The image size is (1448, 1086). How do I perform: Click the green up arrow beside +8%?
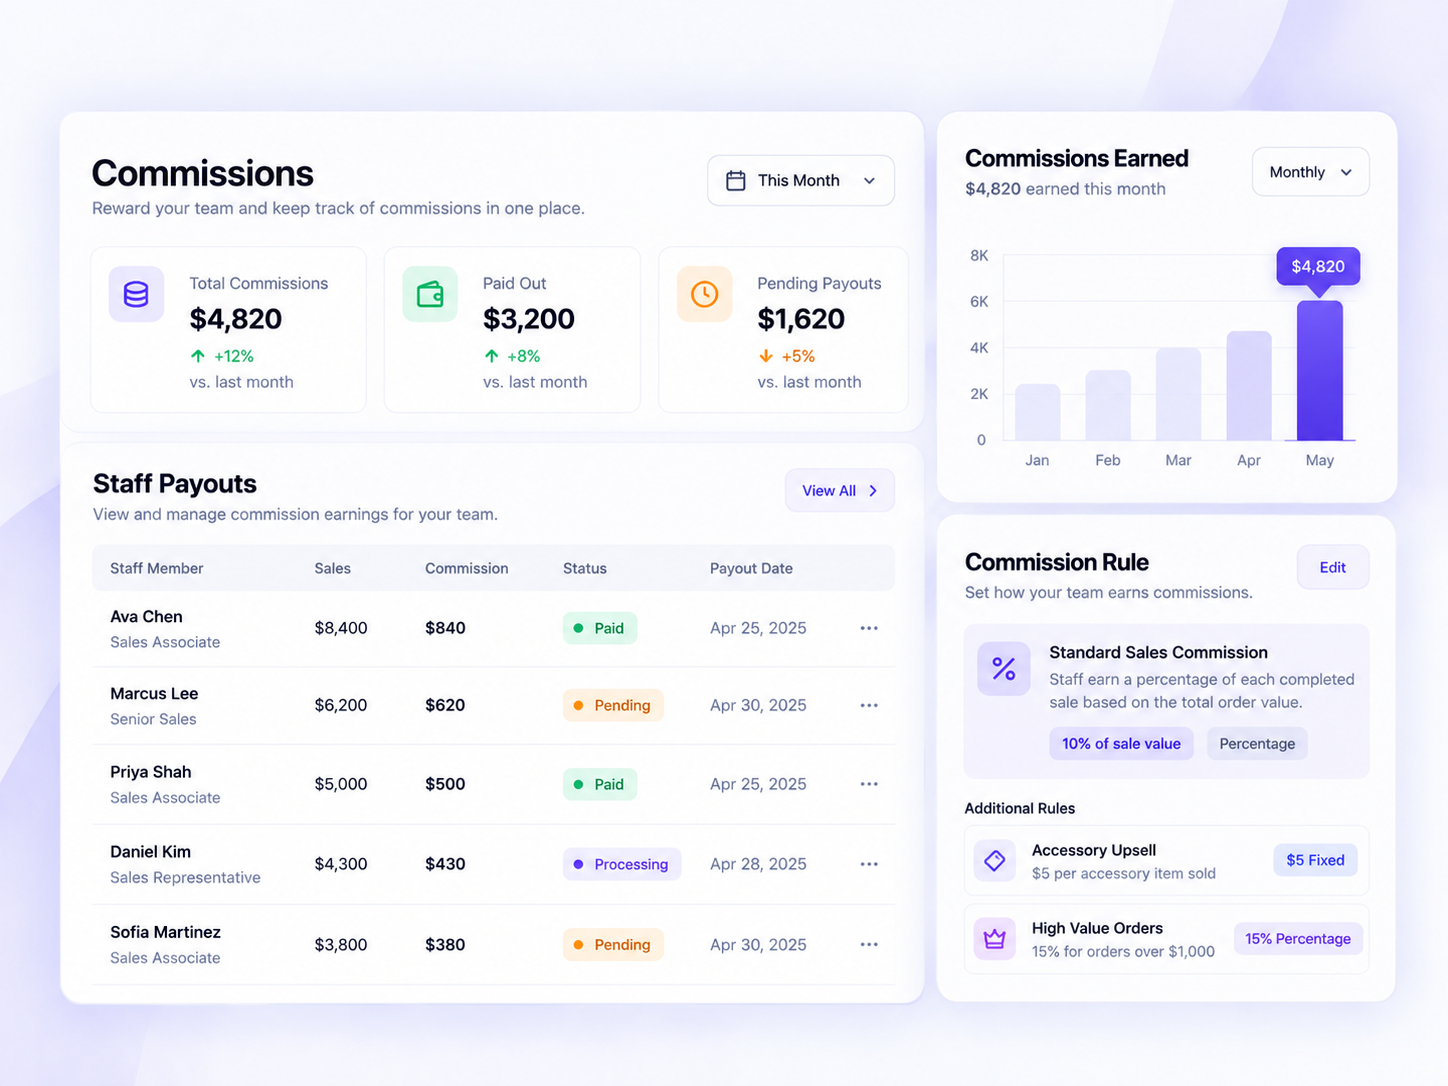click(491, 356)
